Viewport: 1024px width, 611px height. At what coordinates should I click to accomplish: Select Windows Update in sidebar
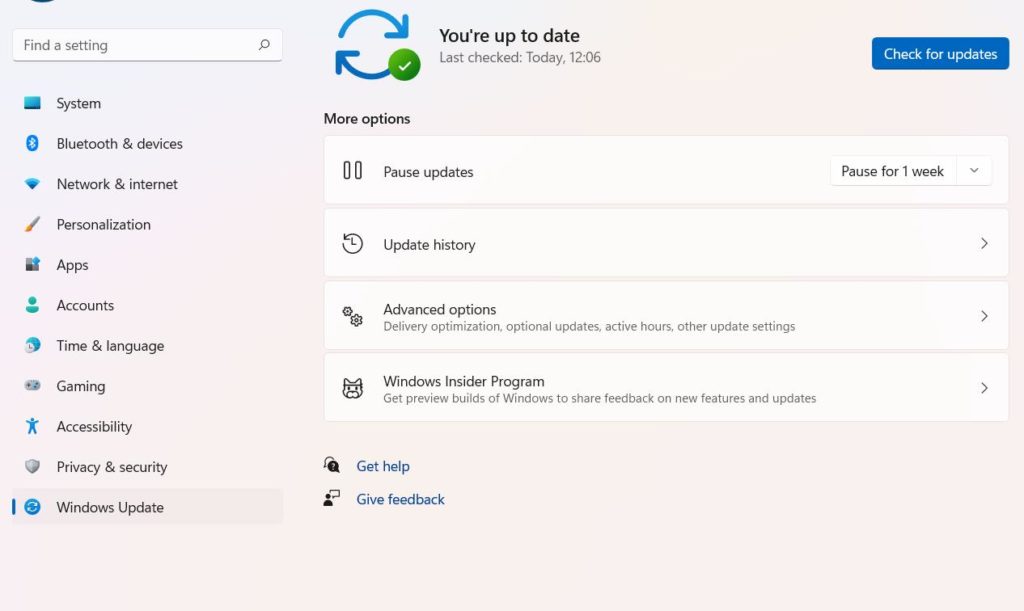(x=148, y=507)
